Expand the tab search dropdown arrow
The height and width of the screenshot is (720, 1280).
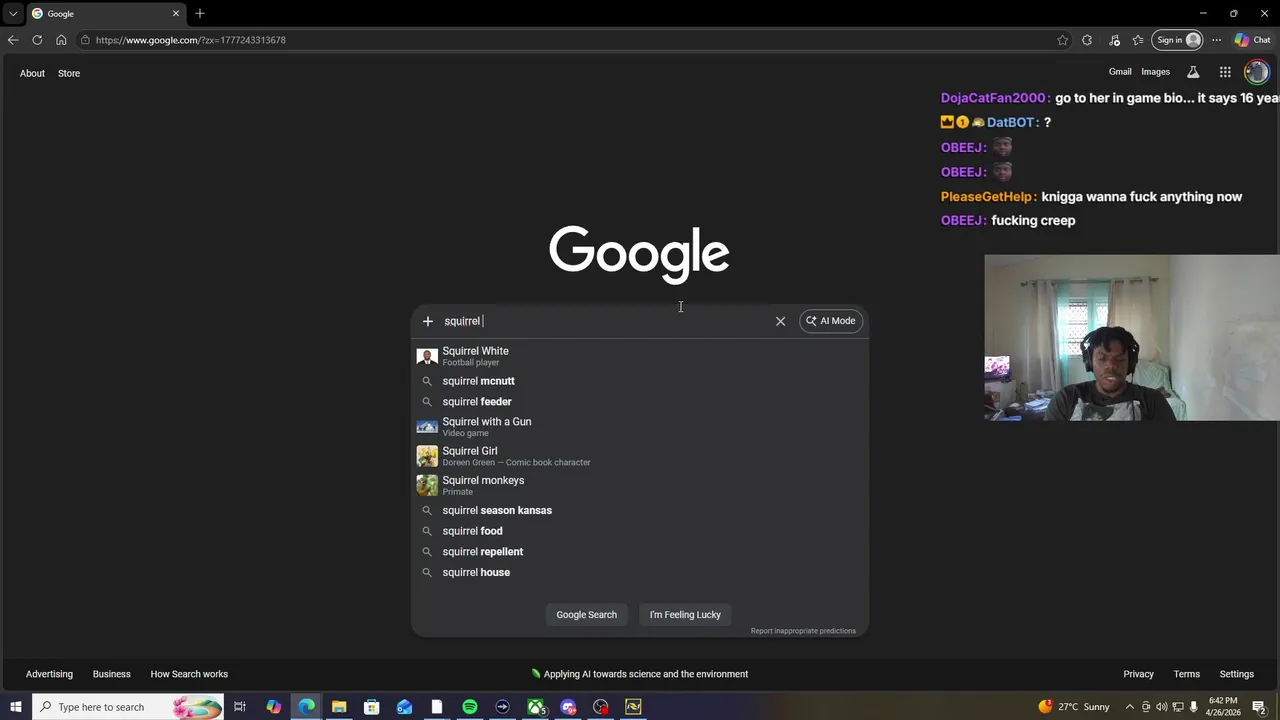(x=13, y=13)
